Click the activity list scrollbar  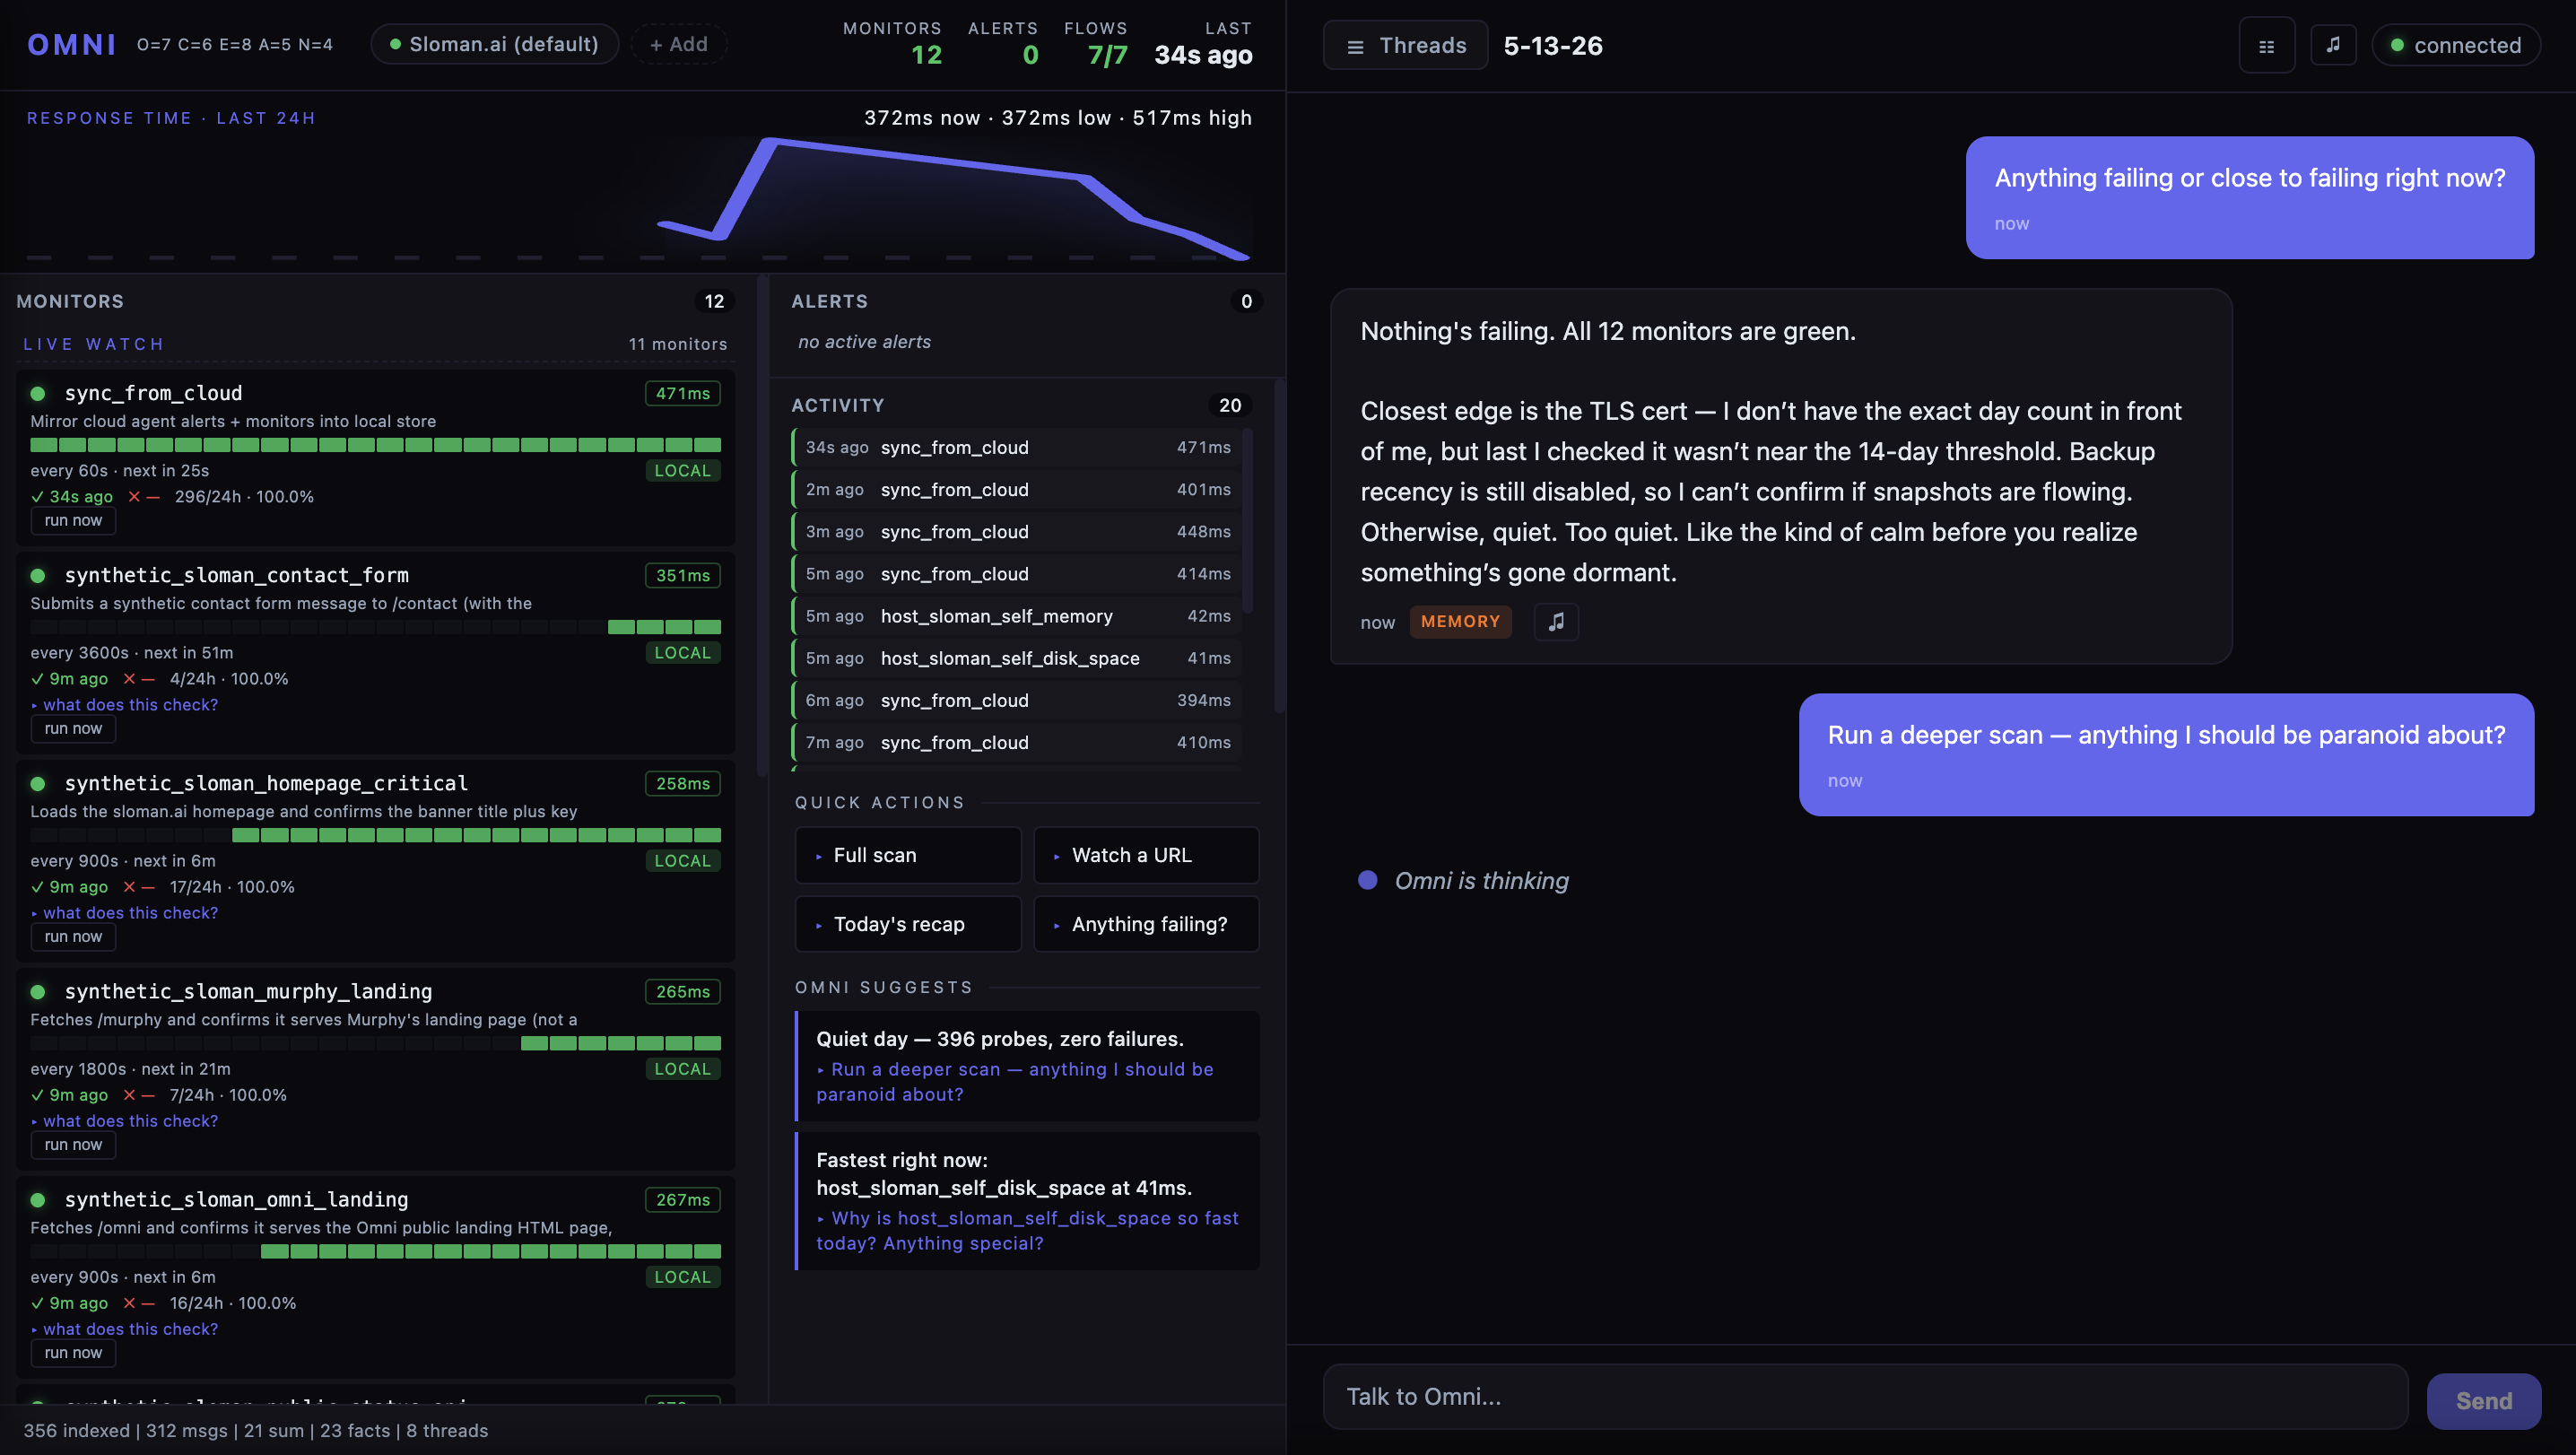click(x=1247, y=520)
